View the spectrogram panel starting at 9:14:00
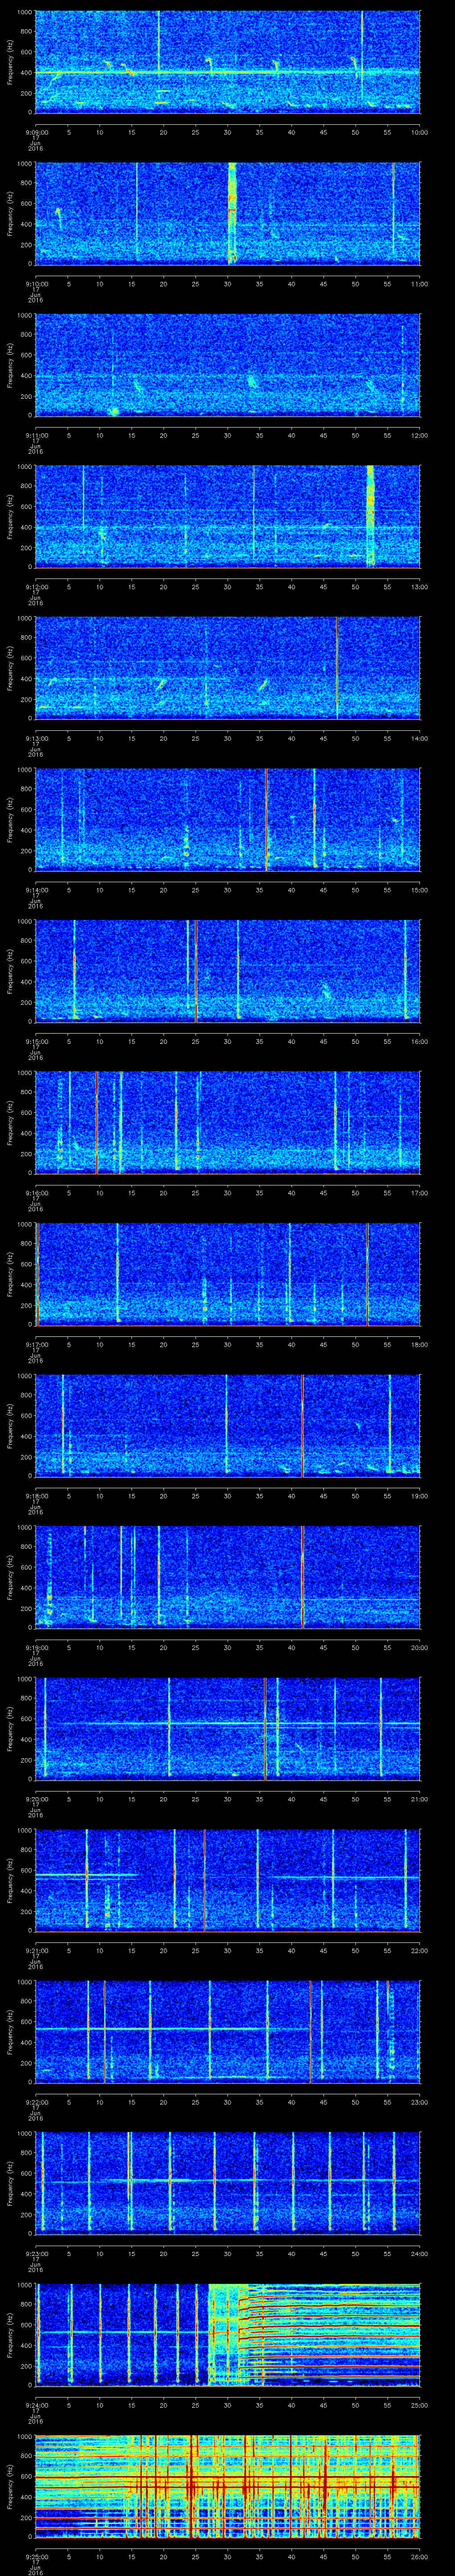The image size is (455, 2576). (227, 820)
